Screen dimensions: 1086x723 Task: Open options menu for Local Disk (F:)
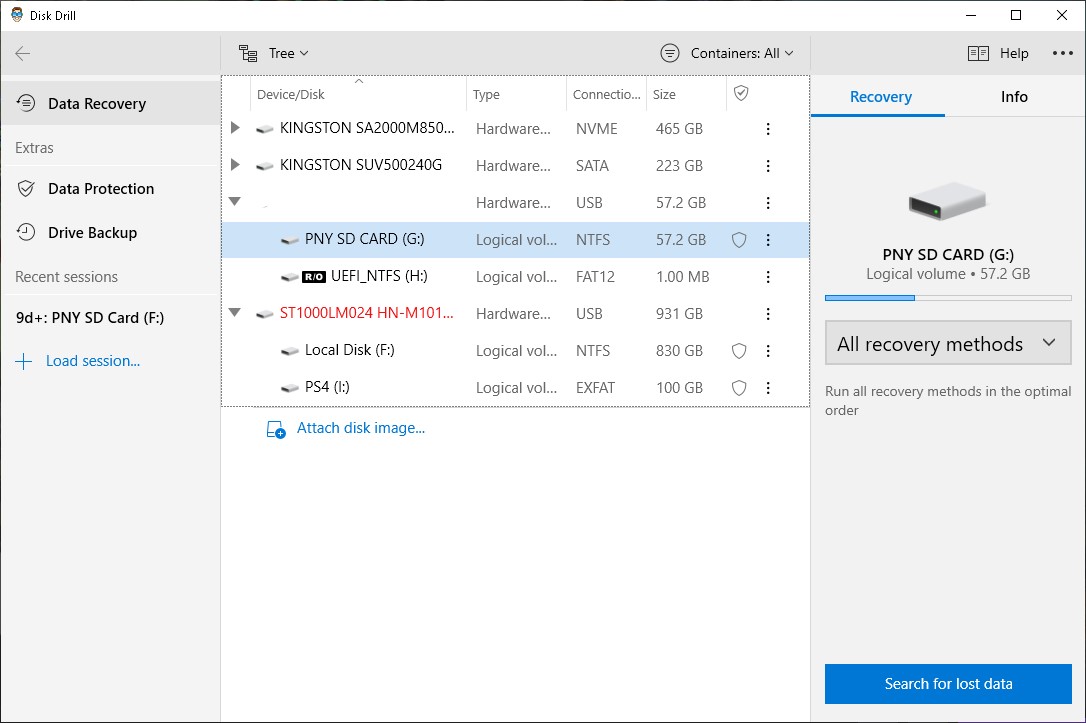(768, 351)
